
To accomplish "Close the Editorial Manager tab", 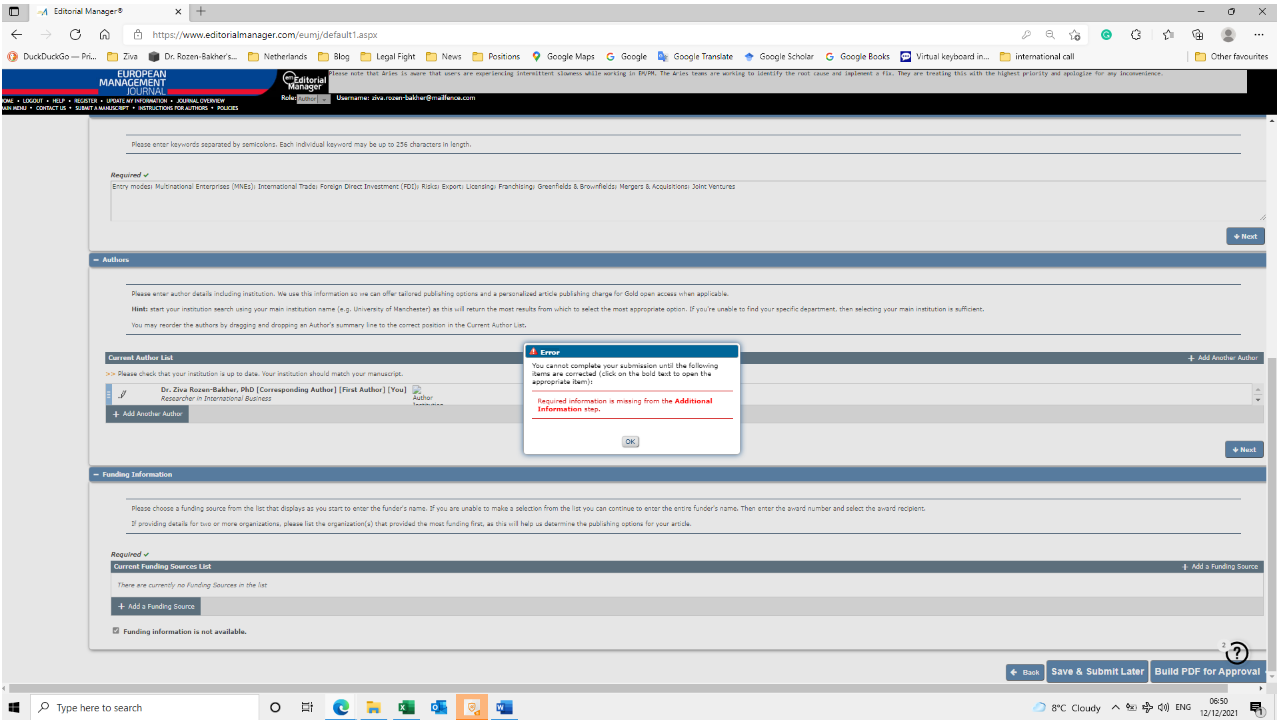I will pos(177,11).
